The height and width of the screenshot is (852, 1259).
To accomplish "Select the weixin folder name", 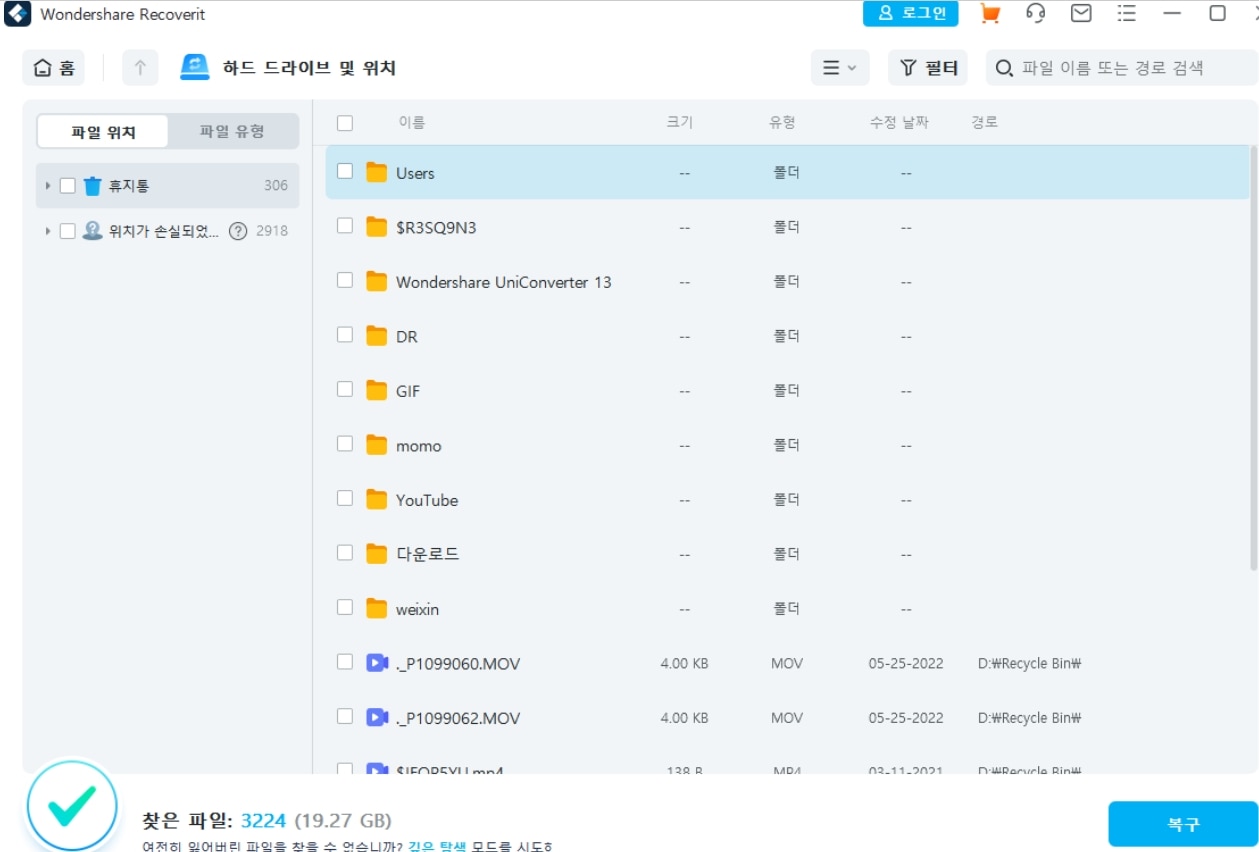I will [417, 609].
